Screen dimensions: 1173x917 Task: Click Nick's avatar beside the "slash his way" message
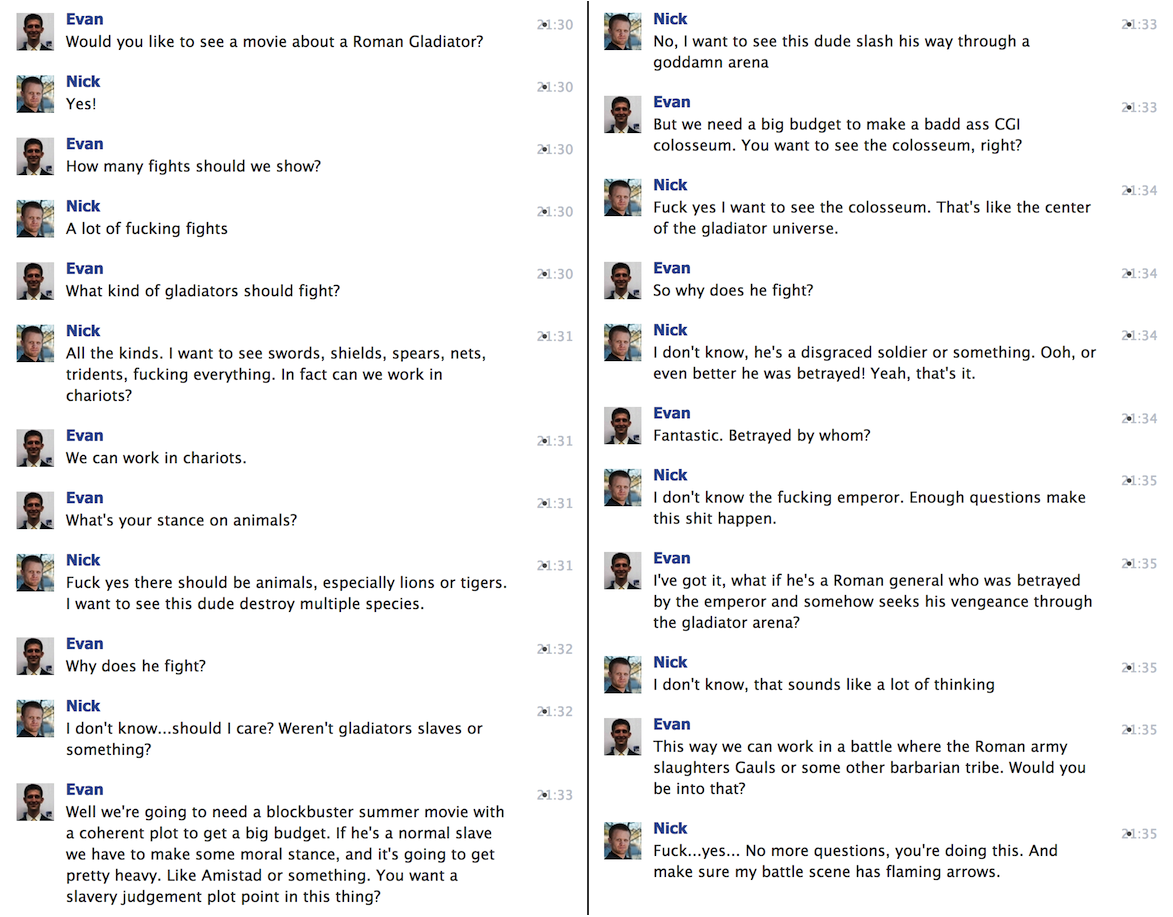(622, 32)
